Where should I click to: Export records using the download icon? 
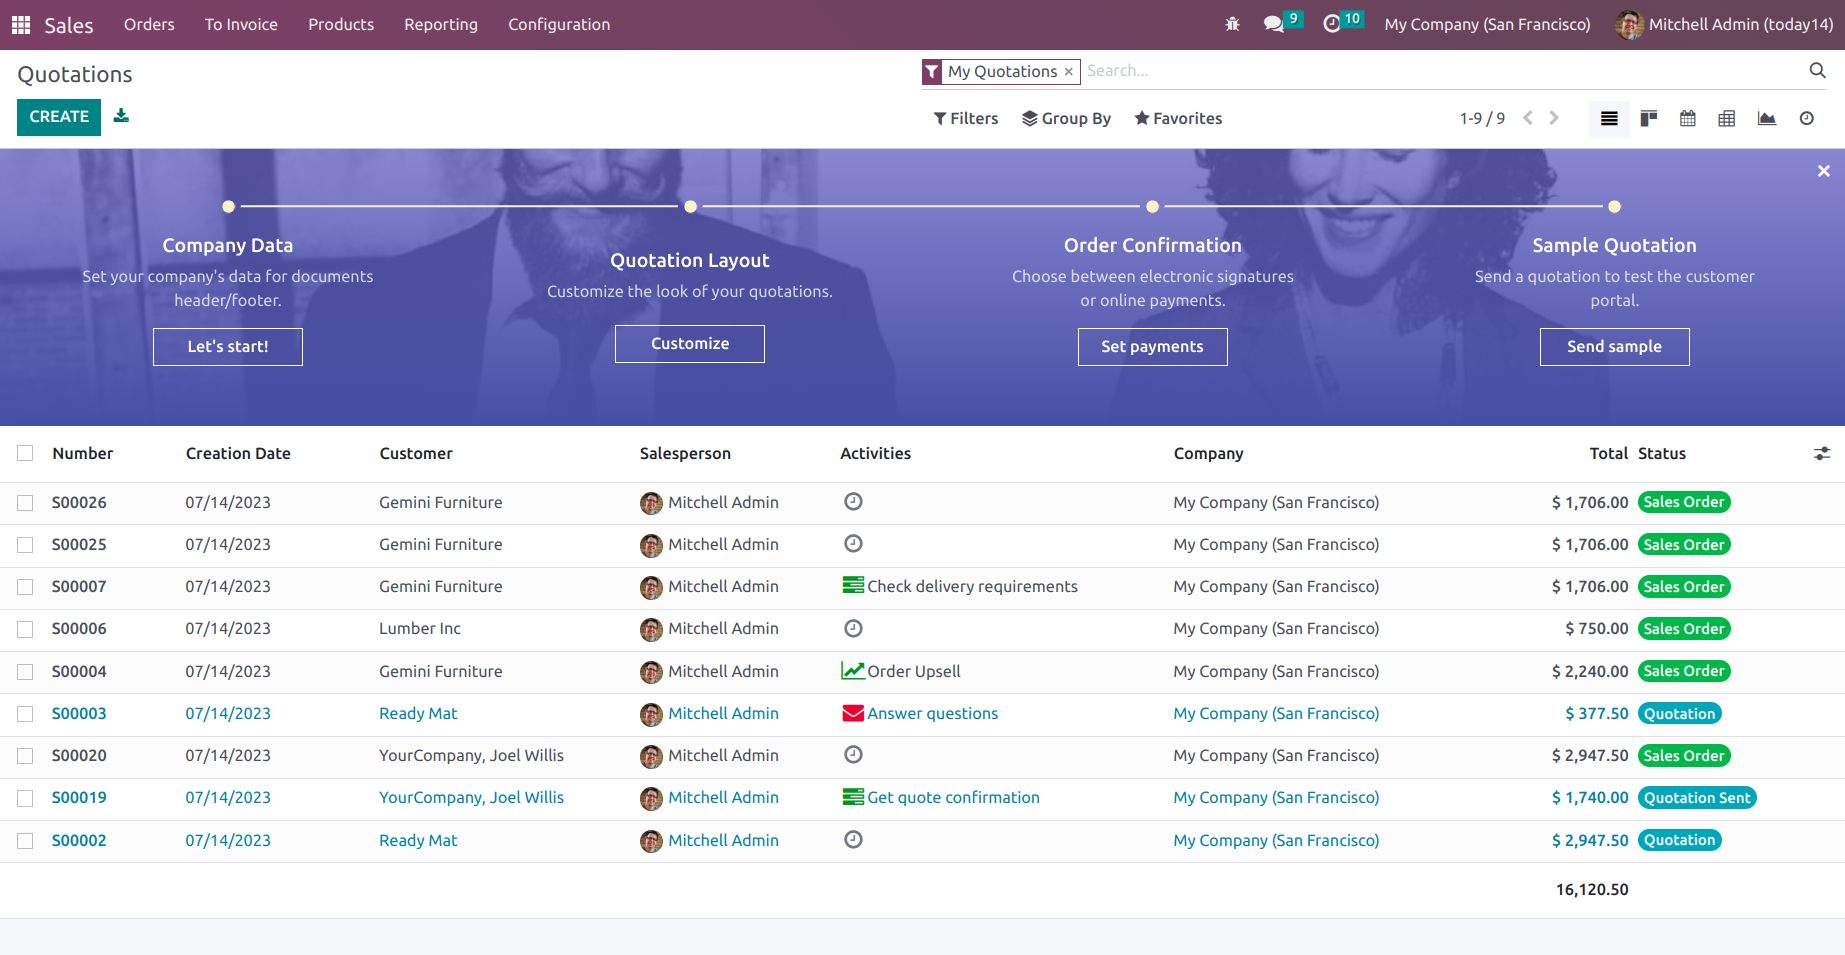(121, 116)
